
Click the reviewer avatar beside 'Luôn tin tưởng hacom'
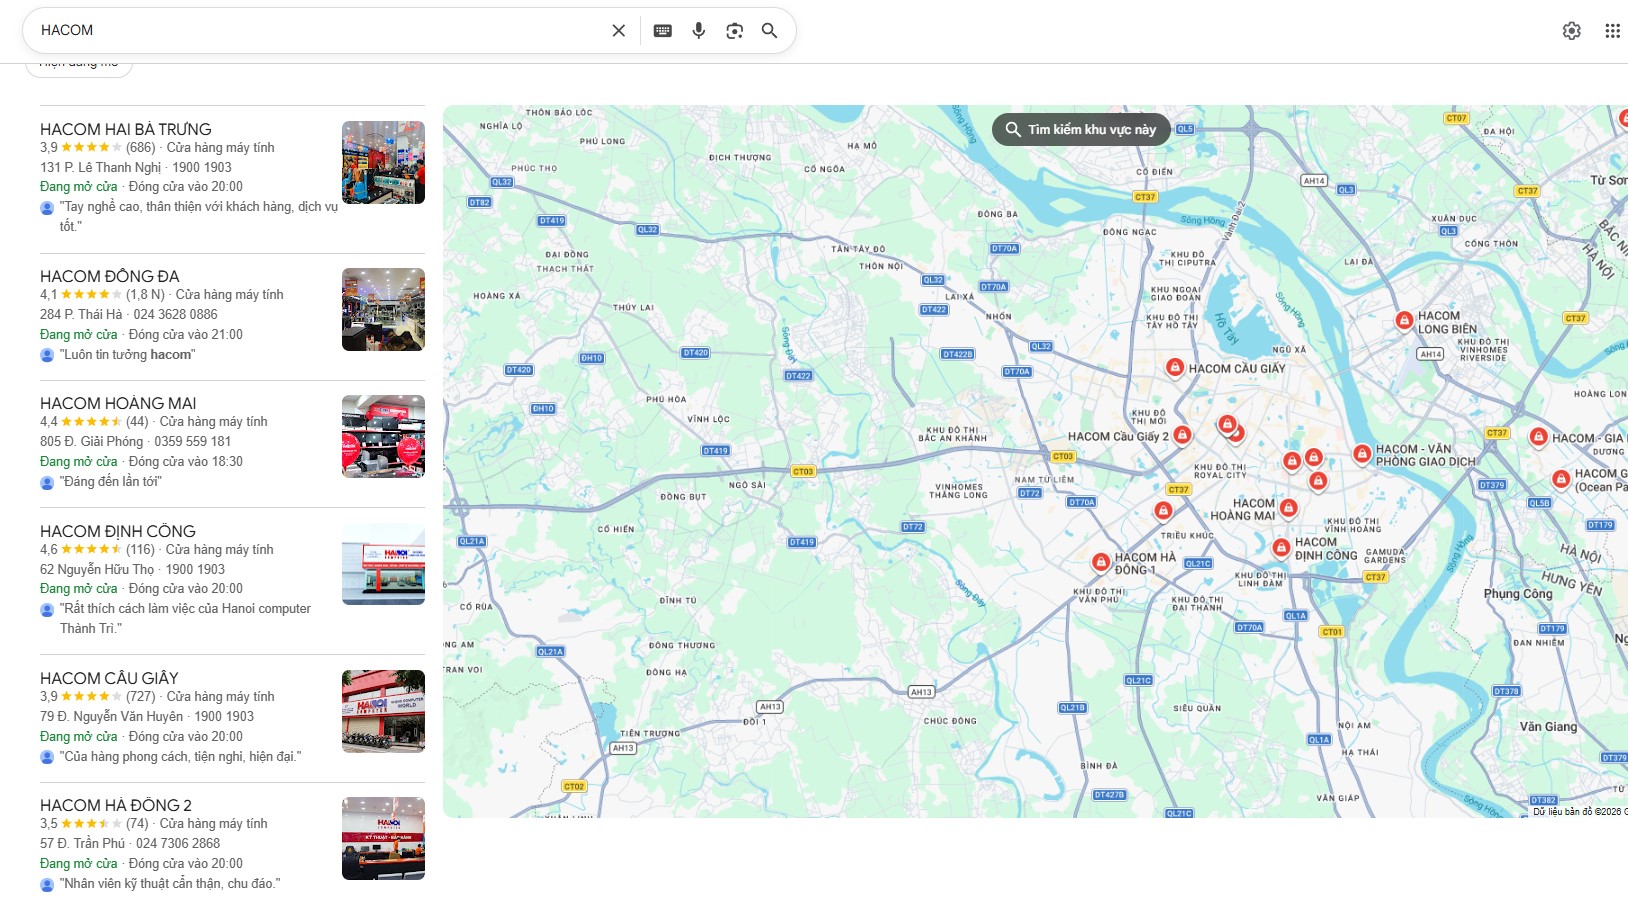coord(47,355)
